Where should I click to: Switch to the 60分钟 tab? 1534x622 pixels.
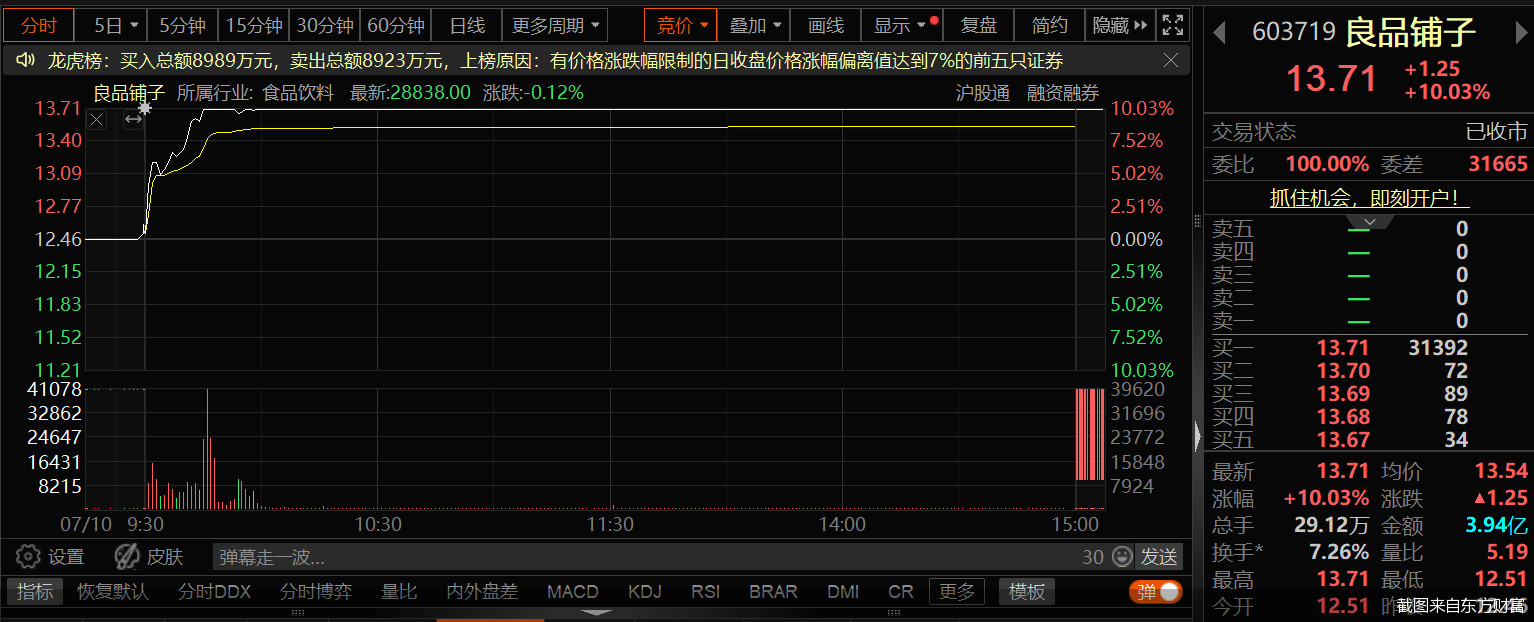point(396,25)
